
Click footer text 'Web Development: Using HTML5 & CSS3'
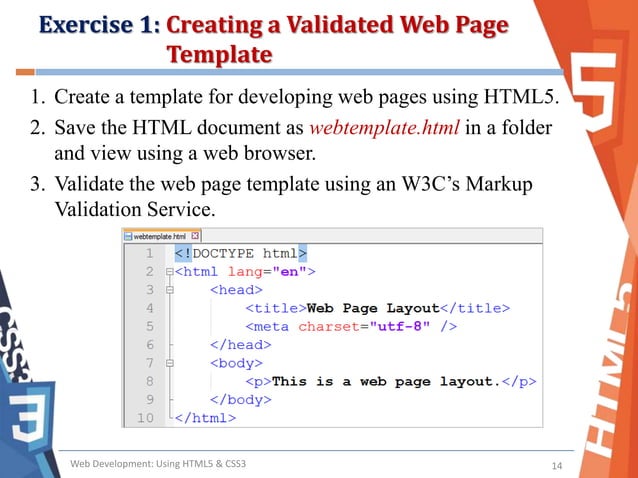click(158, 464)
